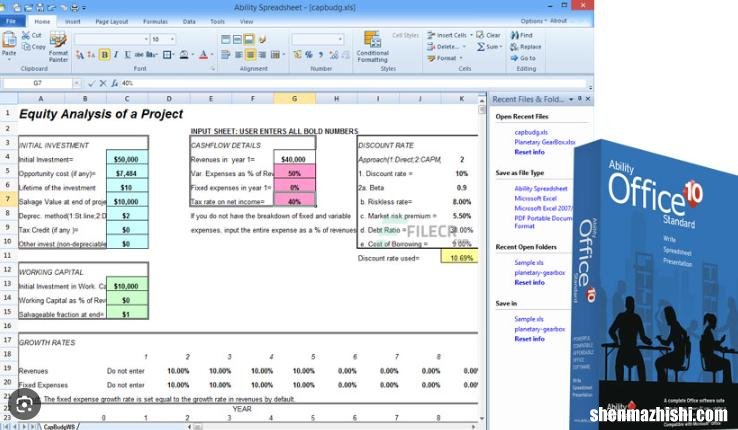Click the currency format icon
Viewport: 738px width, 430px height.
(x=297, y=55)
